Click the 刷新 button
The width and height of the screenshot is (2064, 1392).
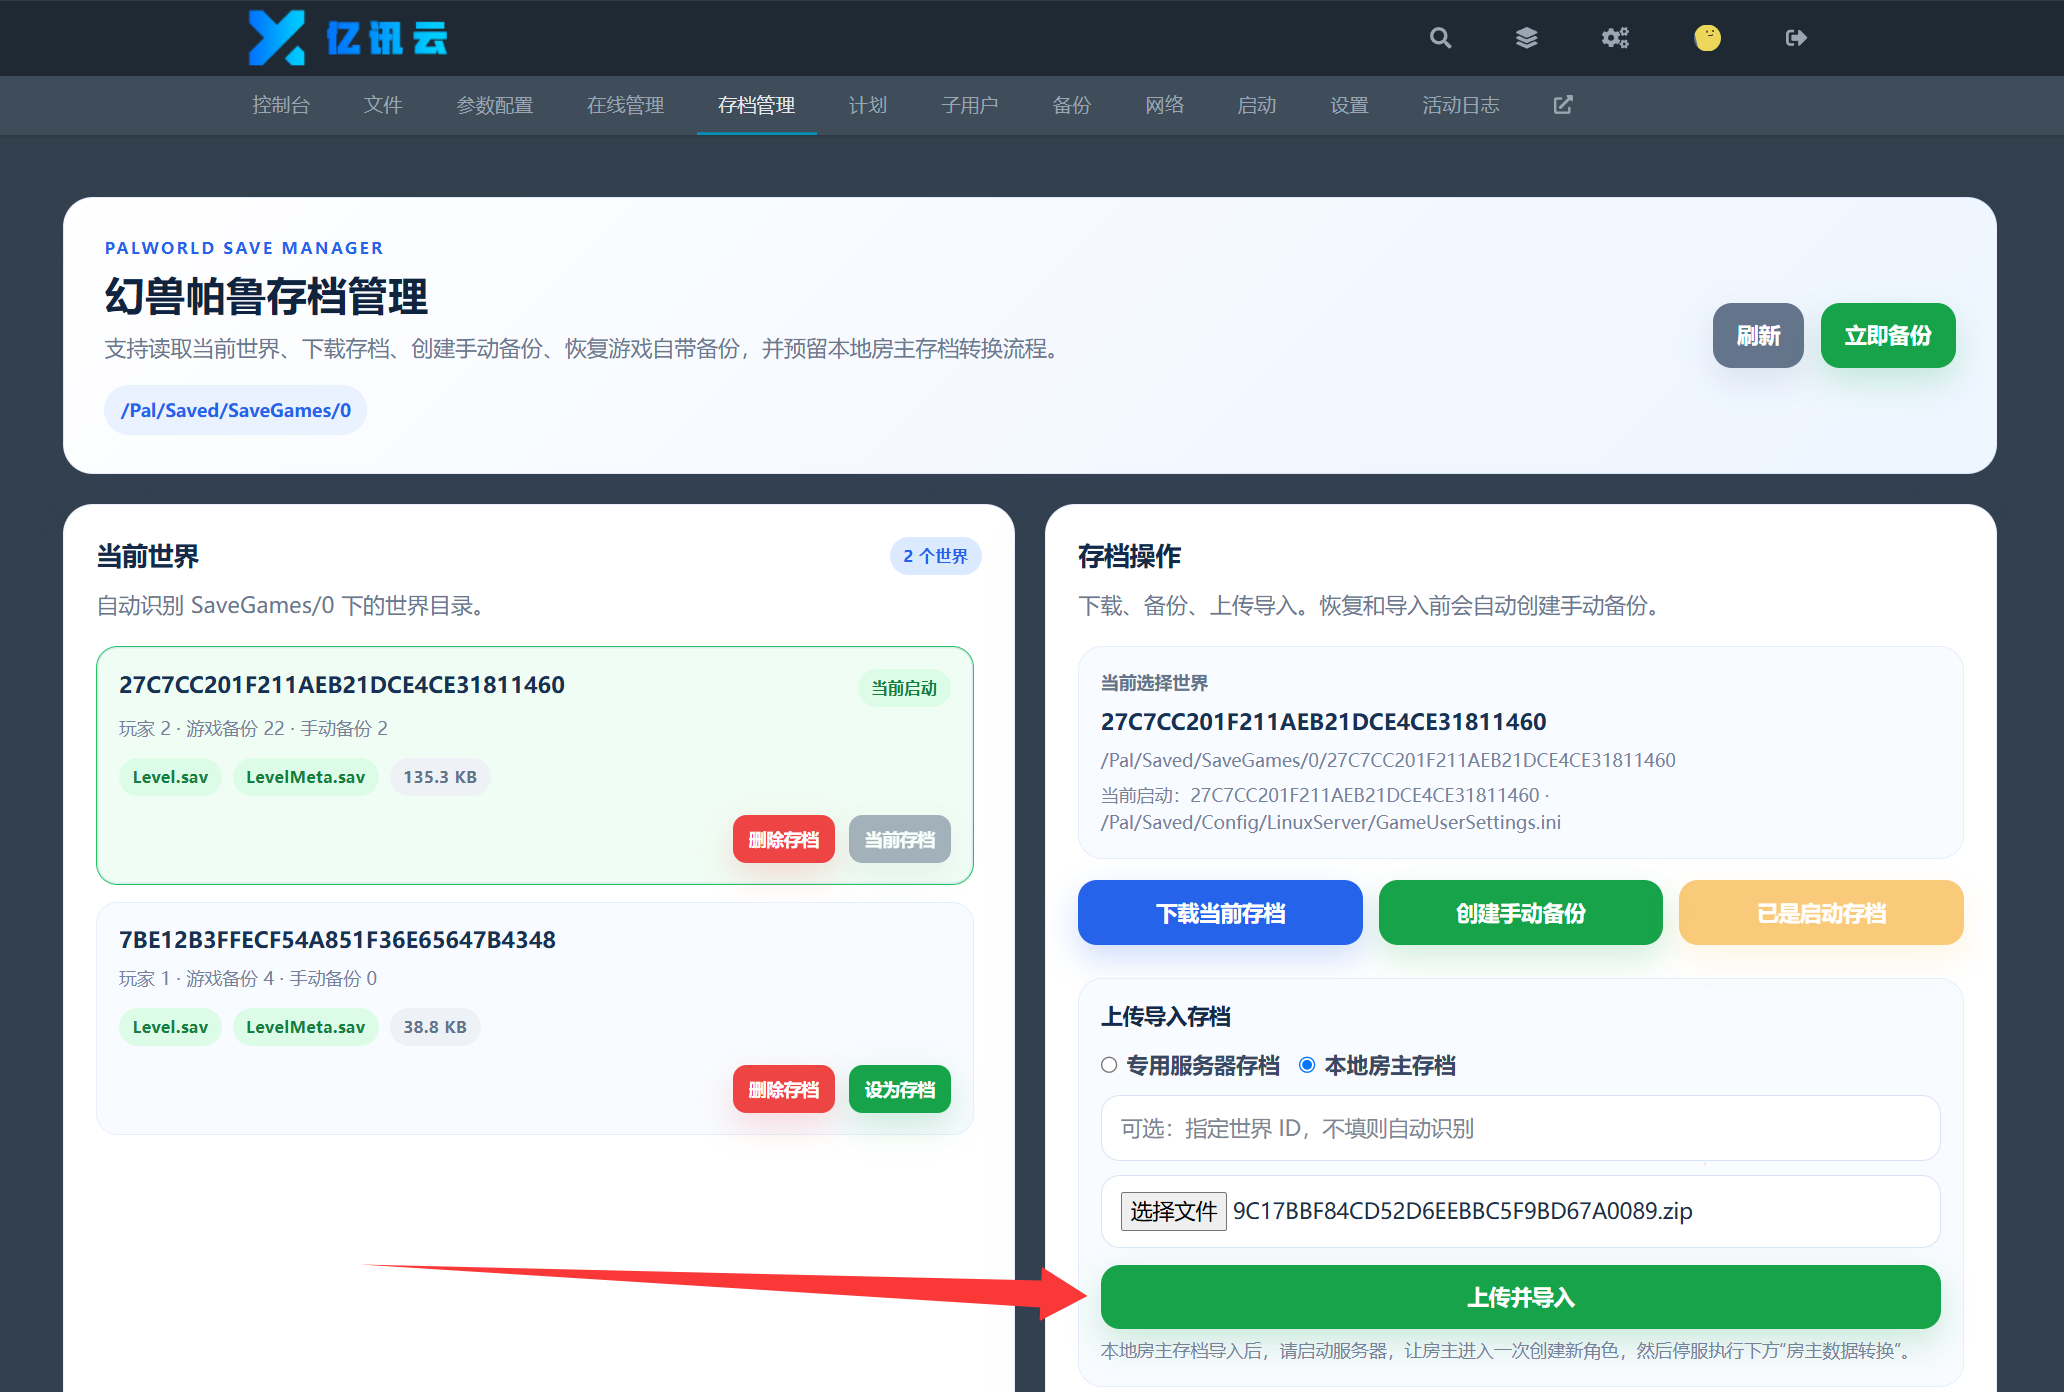[x=1758, y=335]
